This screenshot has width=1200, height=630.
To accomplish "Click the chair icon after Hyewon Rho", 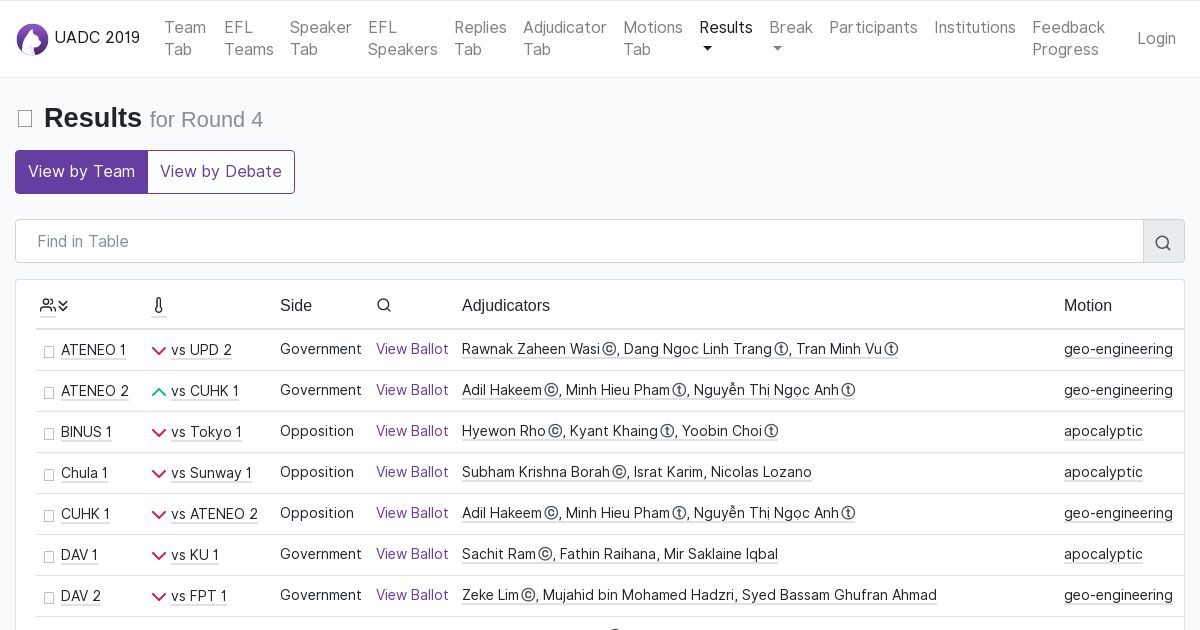I will (x=554, y=432).
